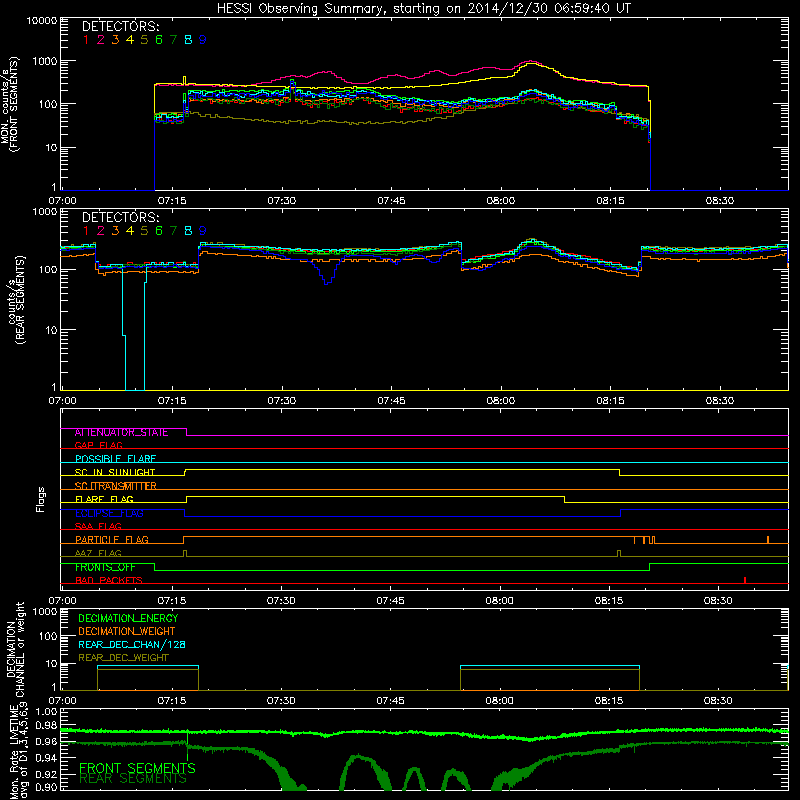Click the 'BAD_PACKETS' flag label
The height and width of the screenshot is (800, 800).
[109, 580]
